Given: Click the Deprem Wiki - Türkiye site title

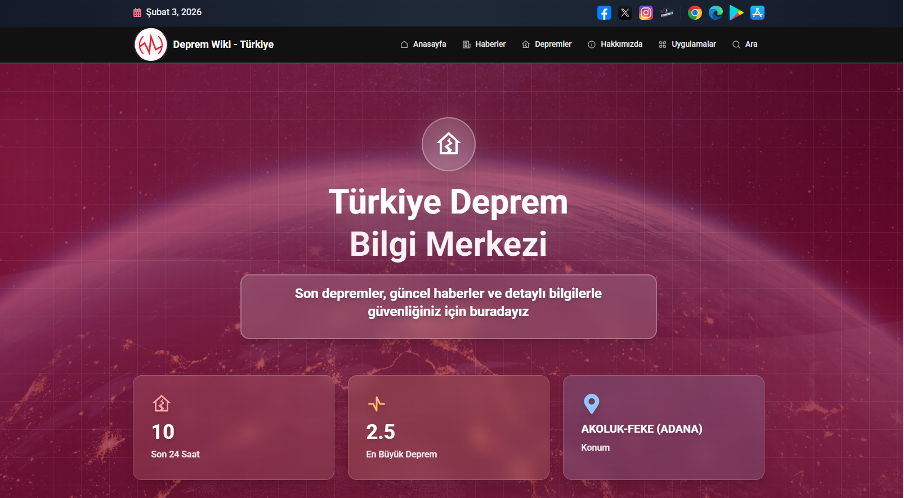Looking at the screenshot, I should (x=223, y=44).
